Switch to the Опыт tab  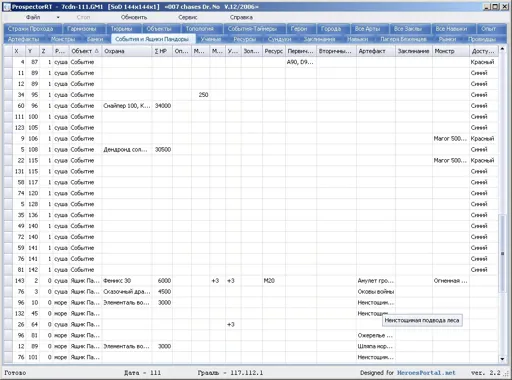pyautogui.click(x=491, y=29)
